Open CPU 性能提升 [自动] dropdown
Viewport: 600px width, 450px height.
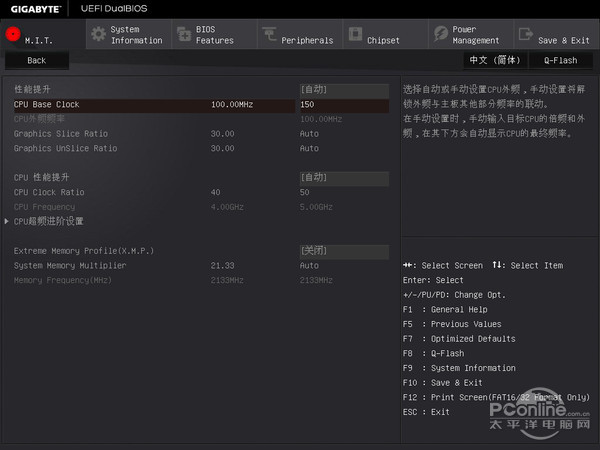(x=344, y=178)
